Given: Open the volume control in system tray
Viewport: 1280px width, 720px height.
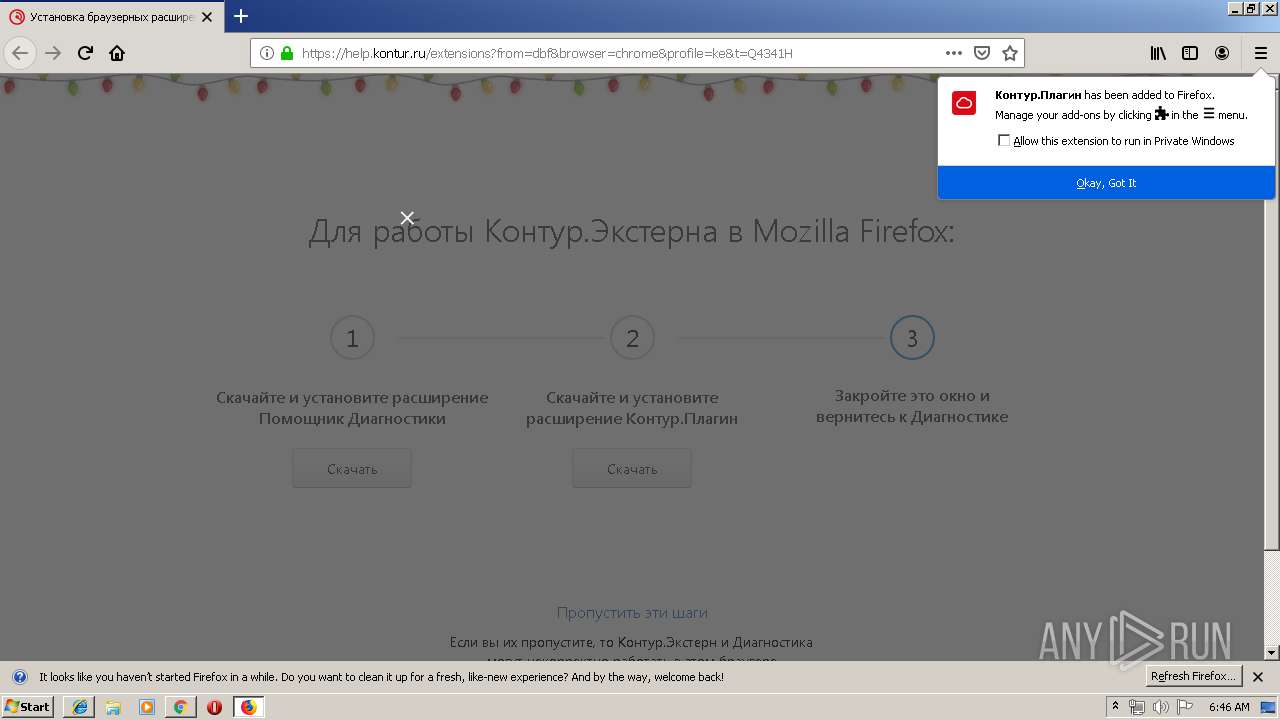Looking at the screenshot, I should (1161, 707).
